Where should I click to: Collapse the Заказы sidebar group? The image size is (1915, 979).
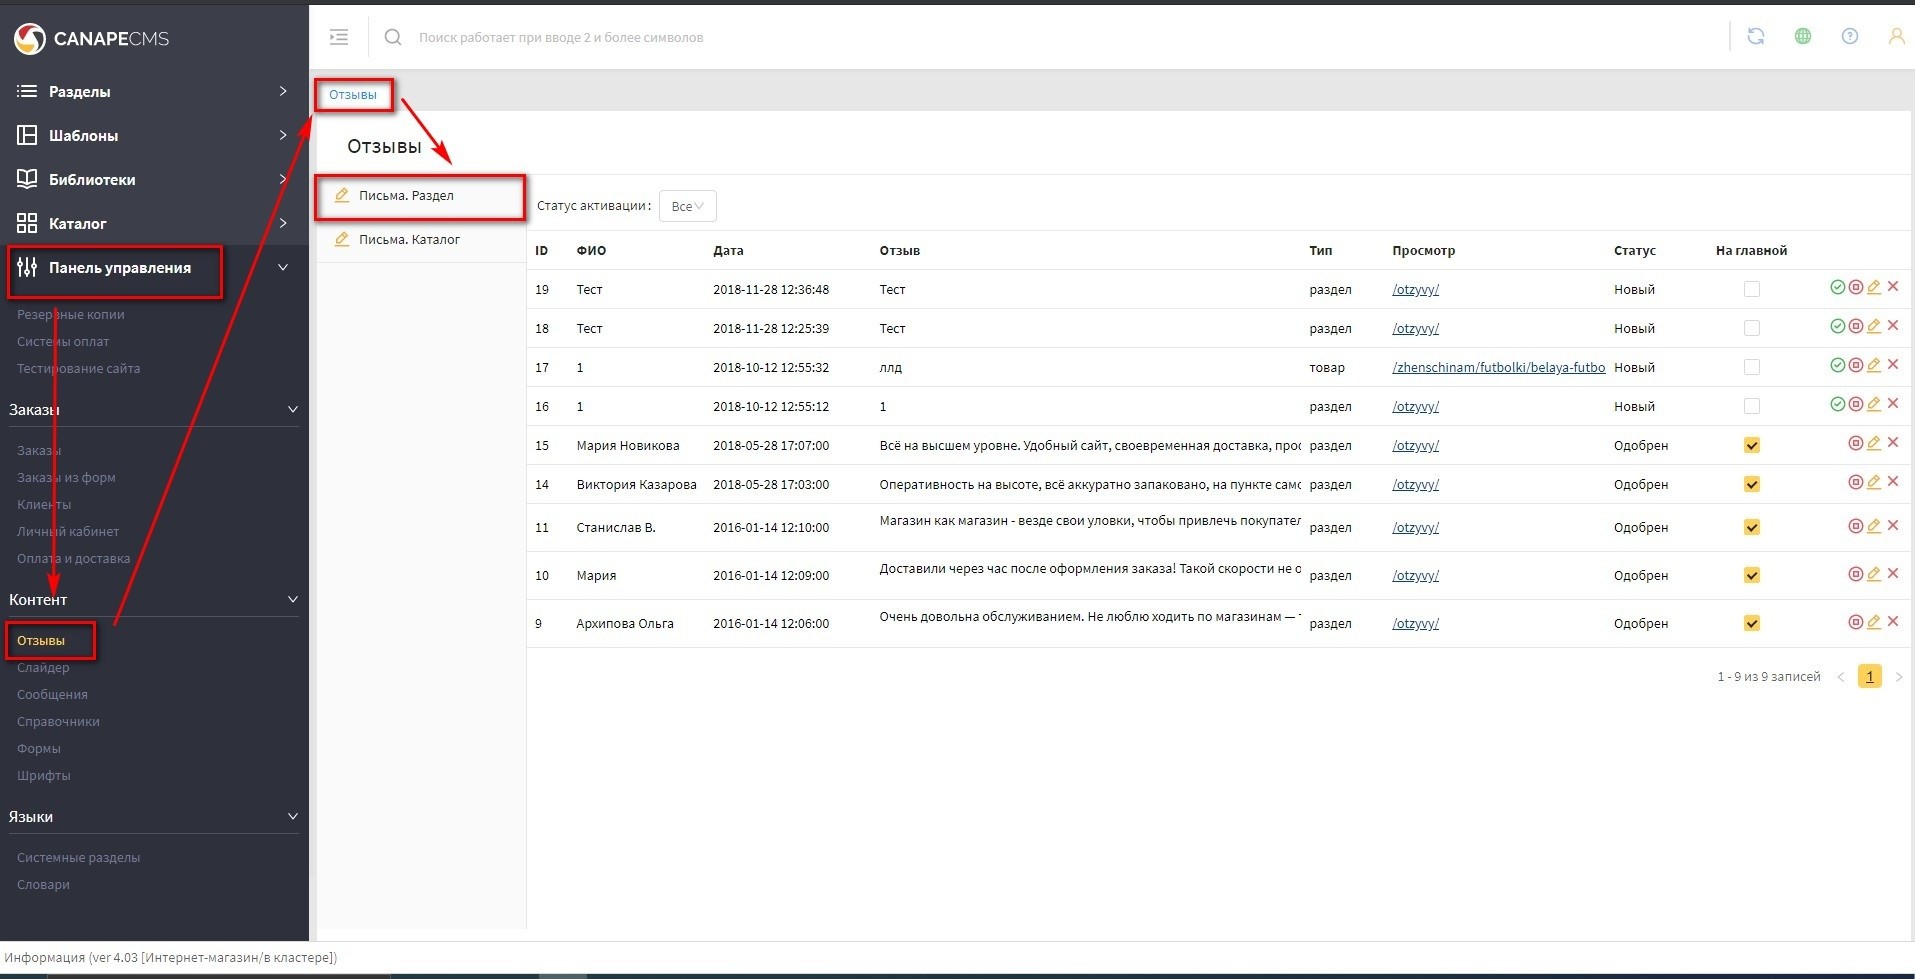(x=292, y=409)
